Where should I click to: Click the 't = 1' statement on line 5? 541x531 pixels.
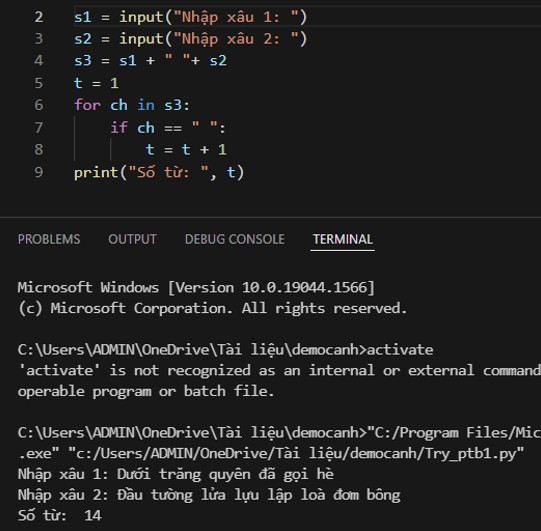coord(97,83)
